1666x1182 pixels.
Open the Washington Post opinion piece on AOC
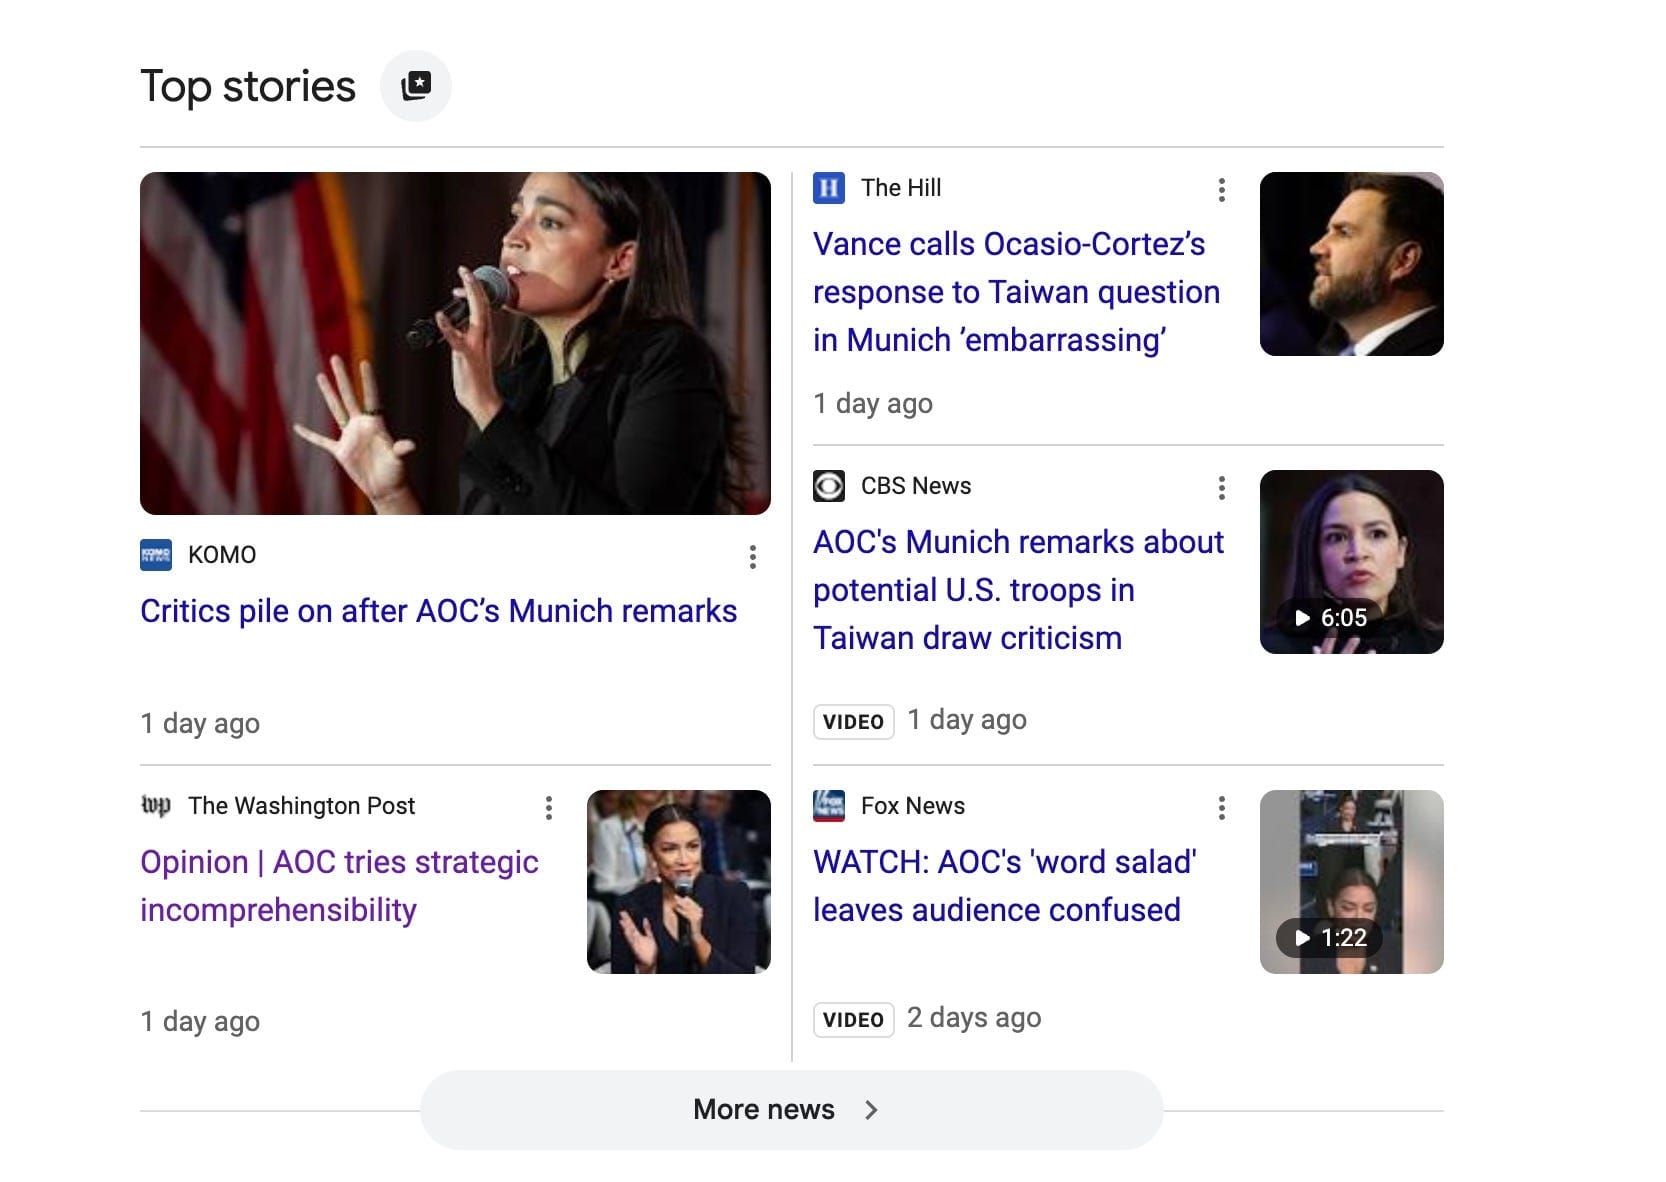tap(339, 886)
